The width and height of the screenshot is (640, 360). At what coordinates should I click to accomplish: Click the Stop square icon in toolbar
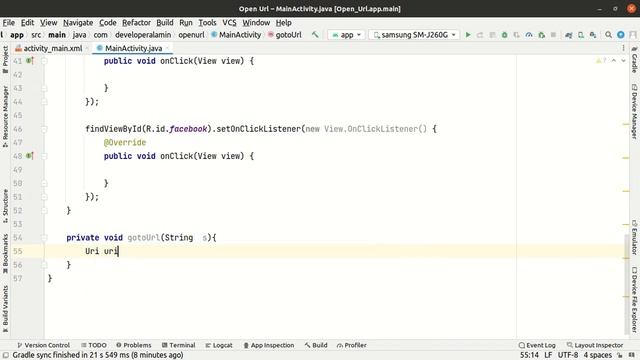pos(553,35)
